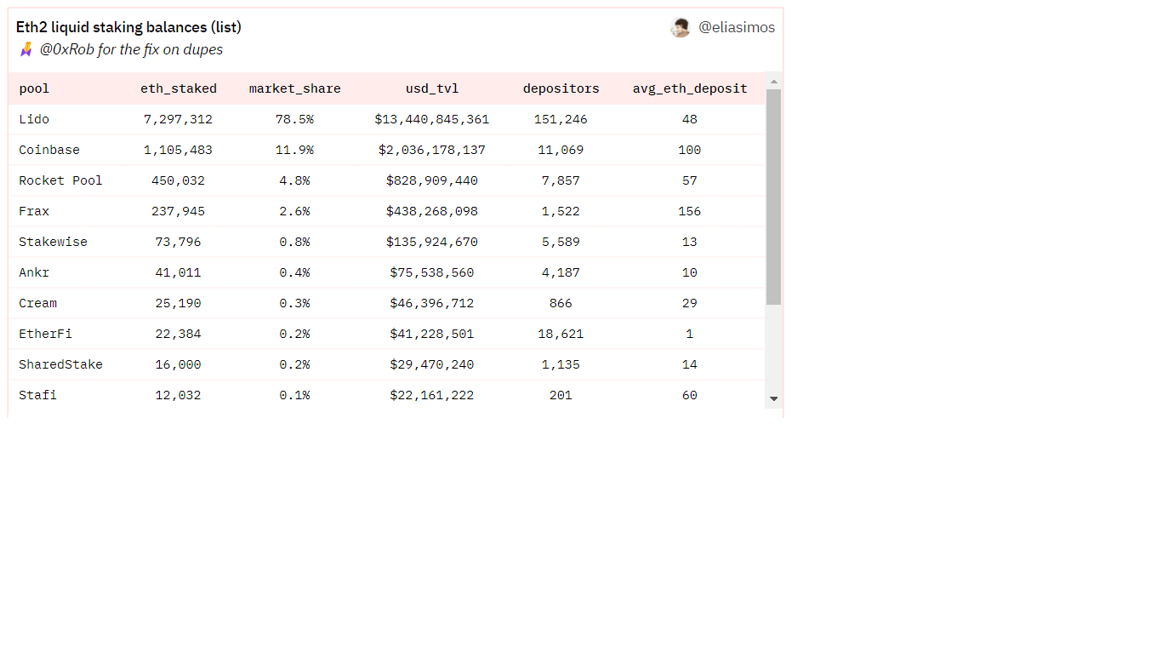Viewport: 1152px width, 648px height.
Task: Click the scrollbar up arrow
Action: [774, 82]
